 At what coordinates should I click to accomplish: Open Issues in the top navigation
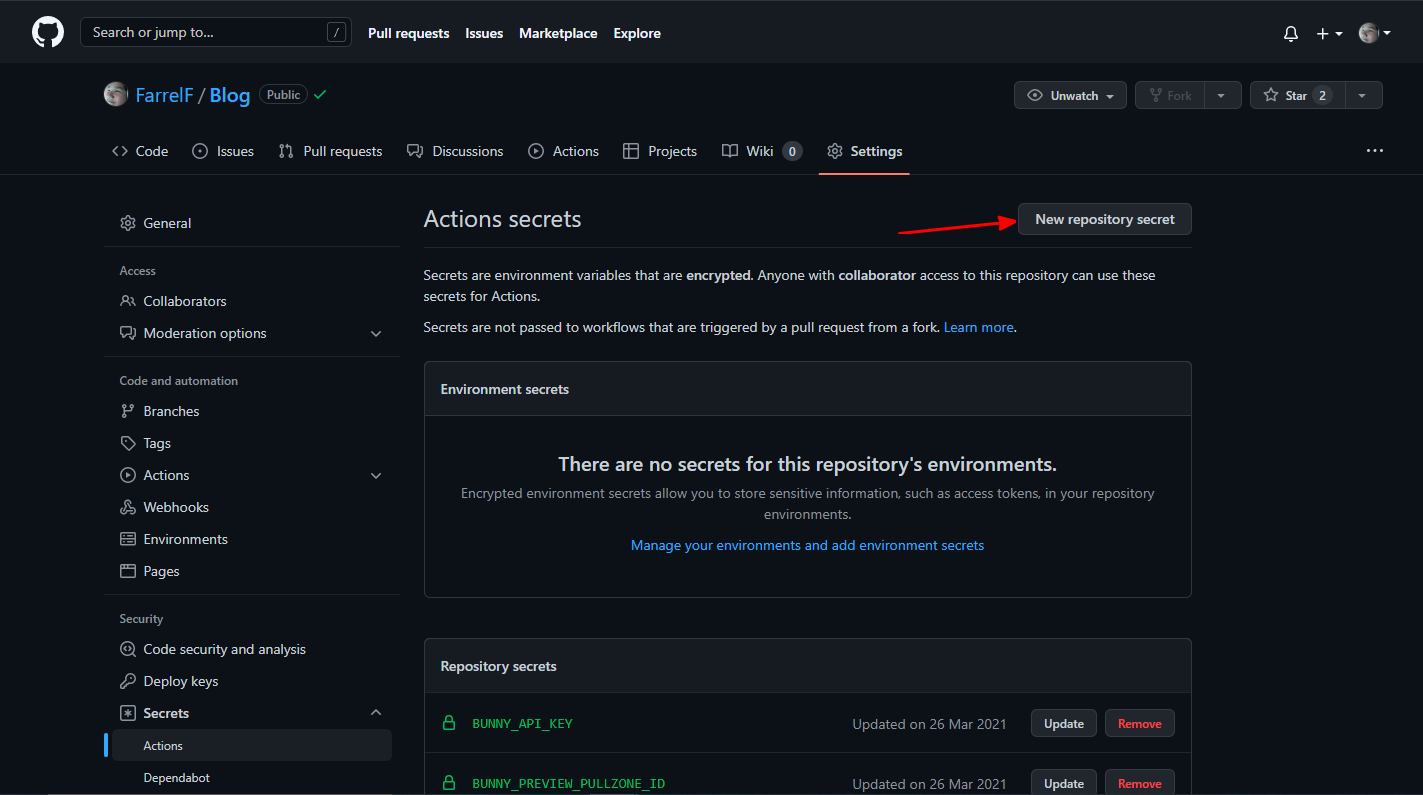click(484, 33)
